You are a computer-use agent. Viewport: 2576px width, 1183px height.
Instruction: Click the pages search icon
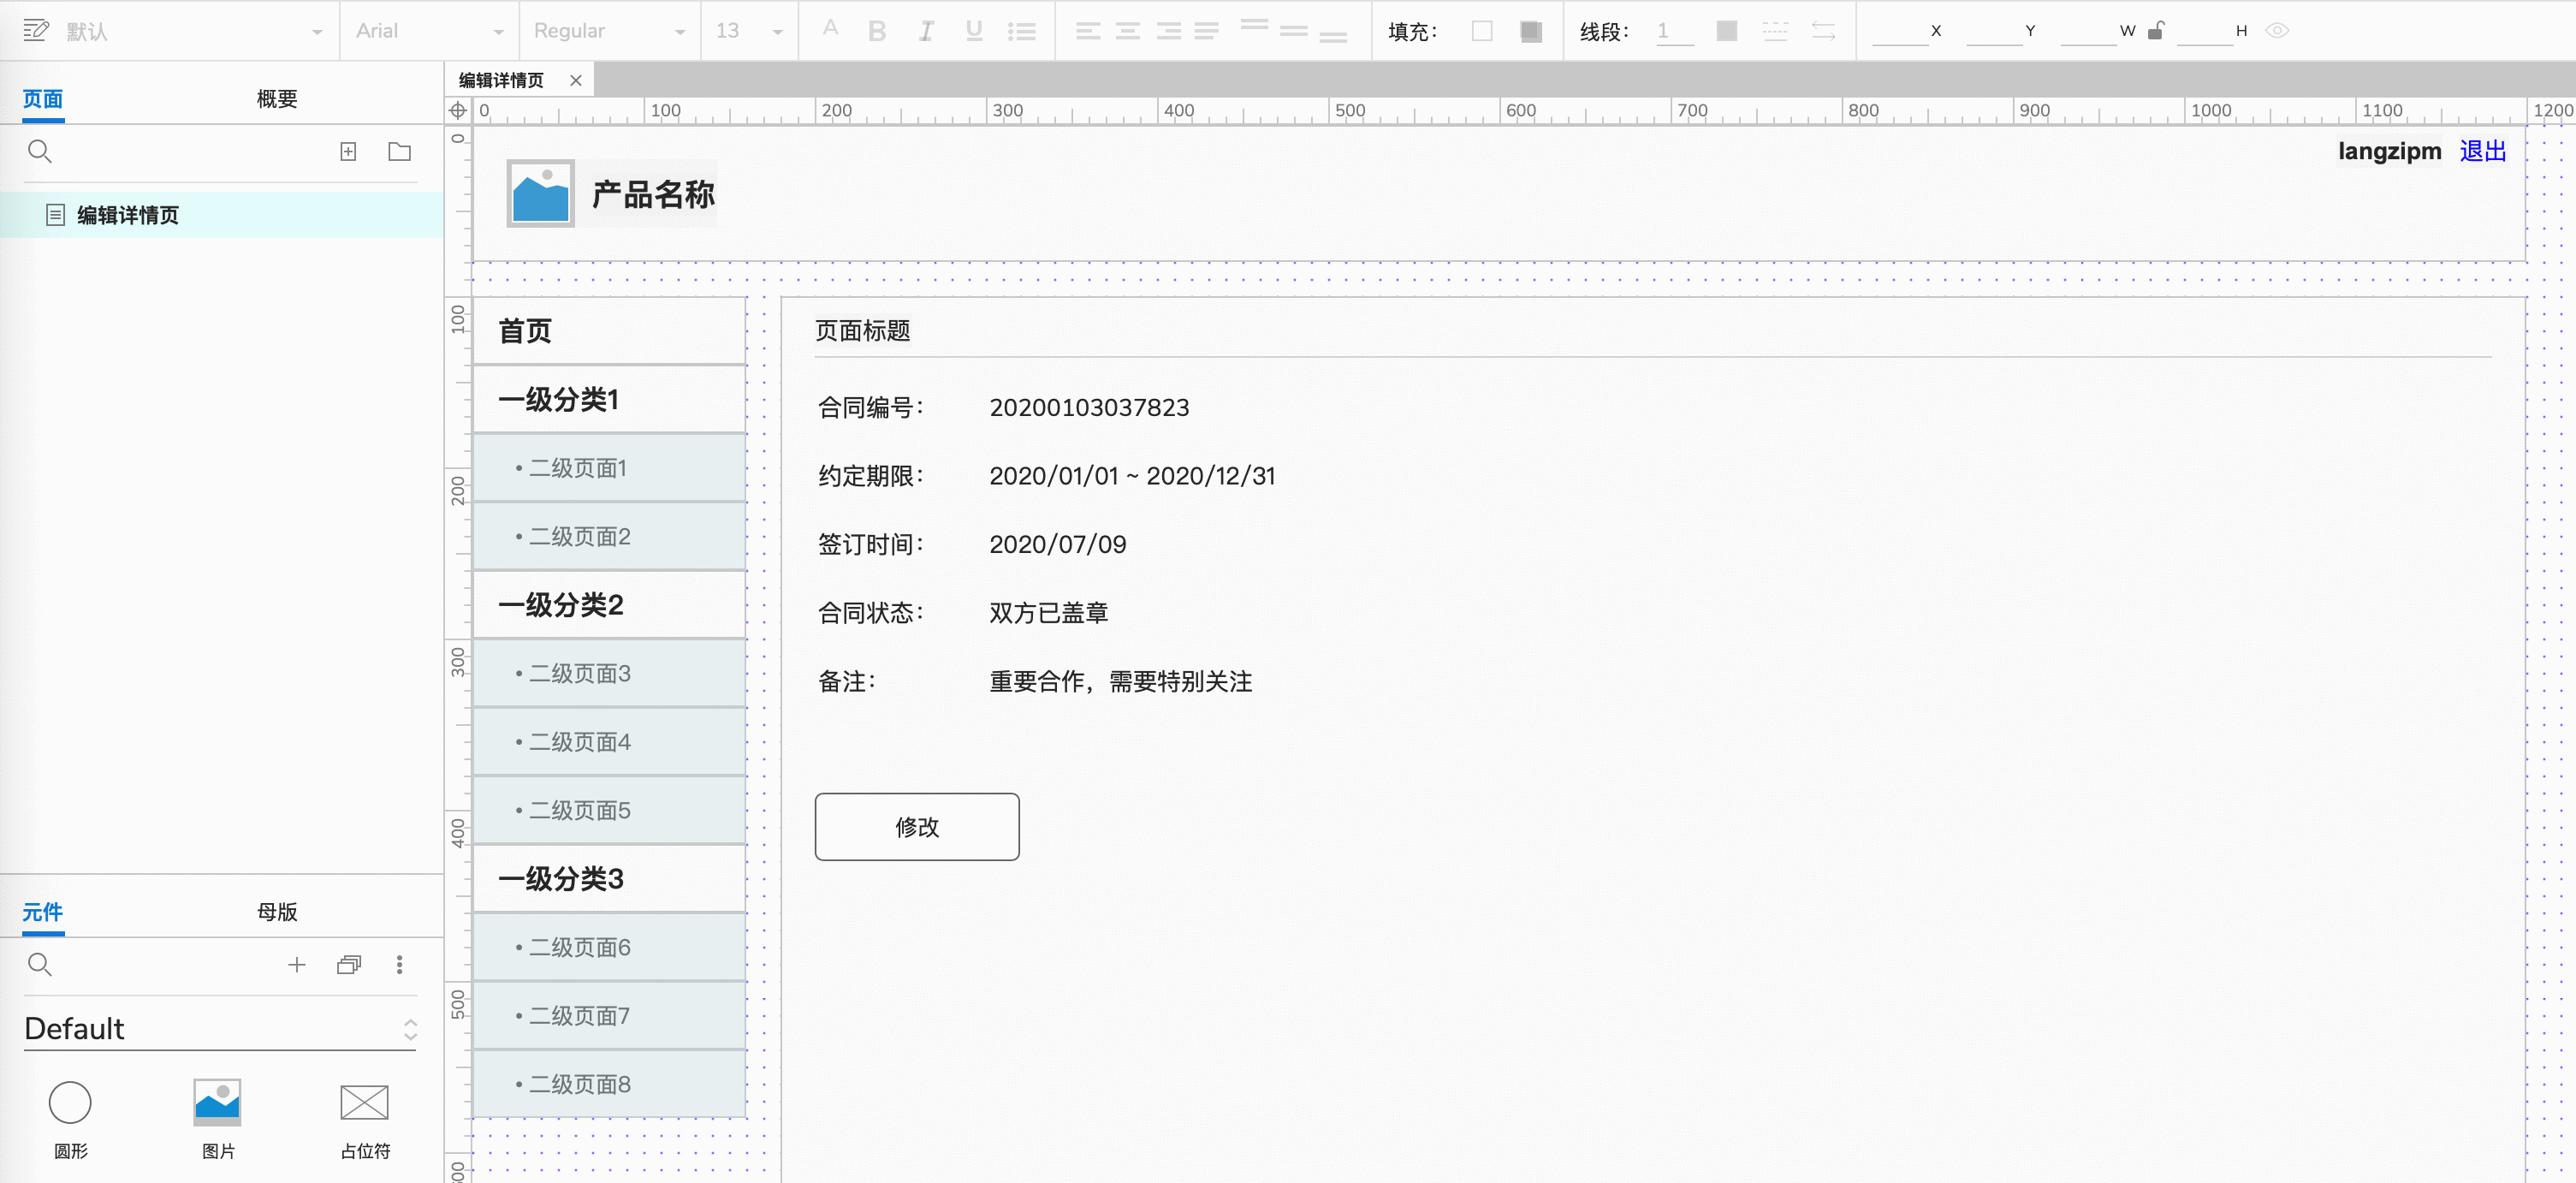pyautogui.click(x=40, y=152)
